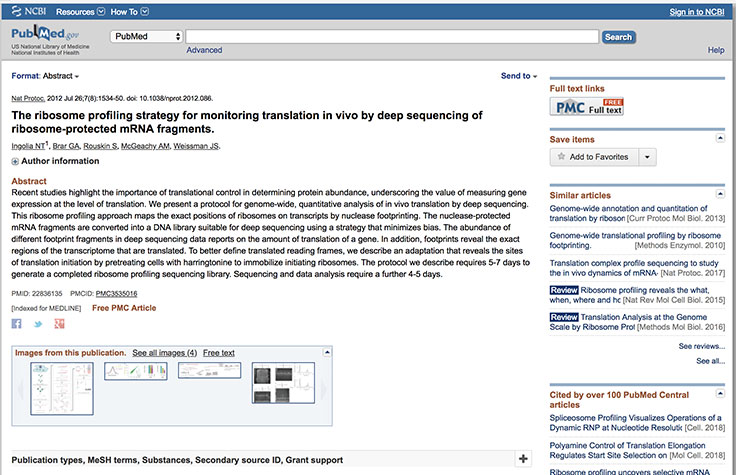
Task: Share article via Twitter icon
Action: click(38, 325)
